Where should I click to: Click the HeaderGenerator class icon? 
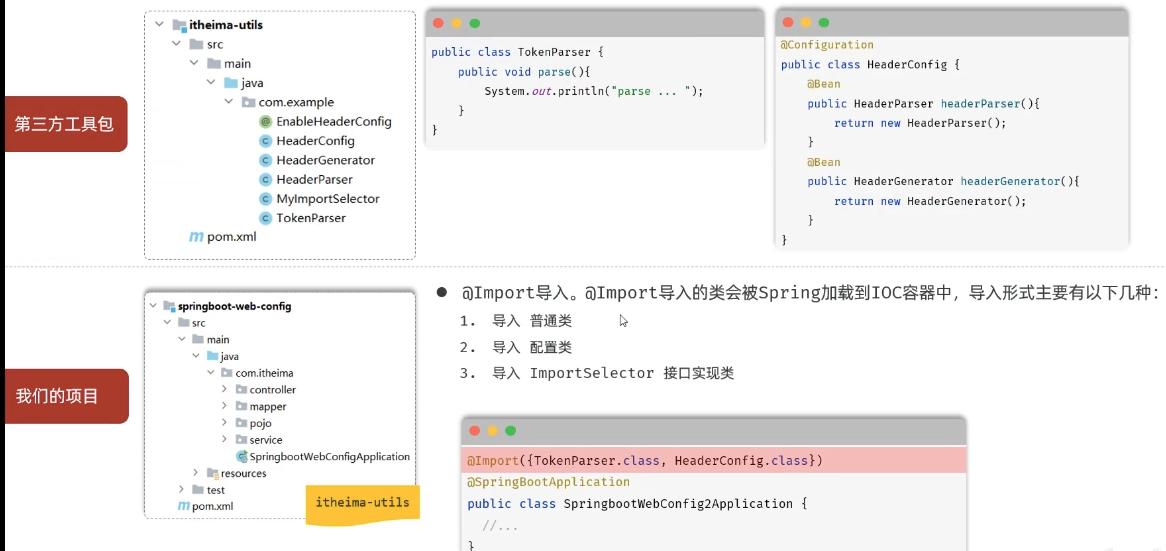pyautogui.click(x=265, y=160)
